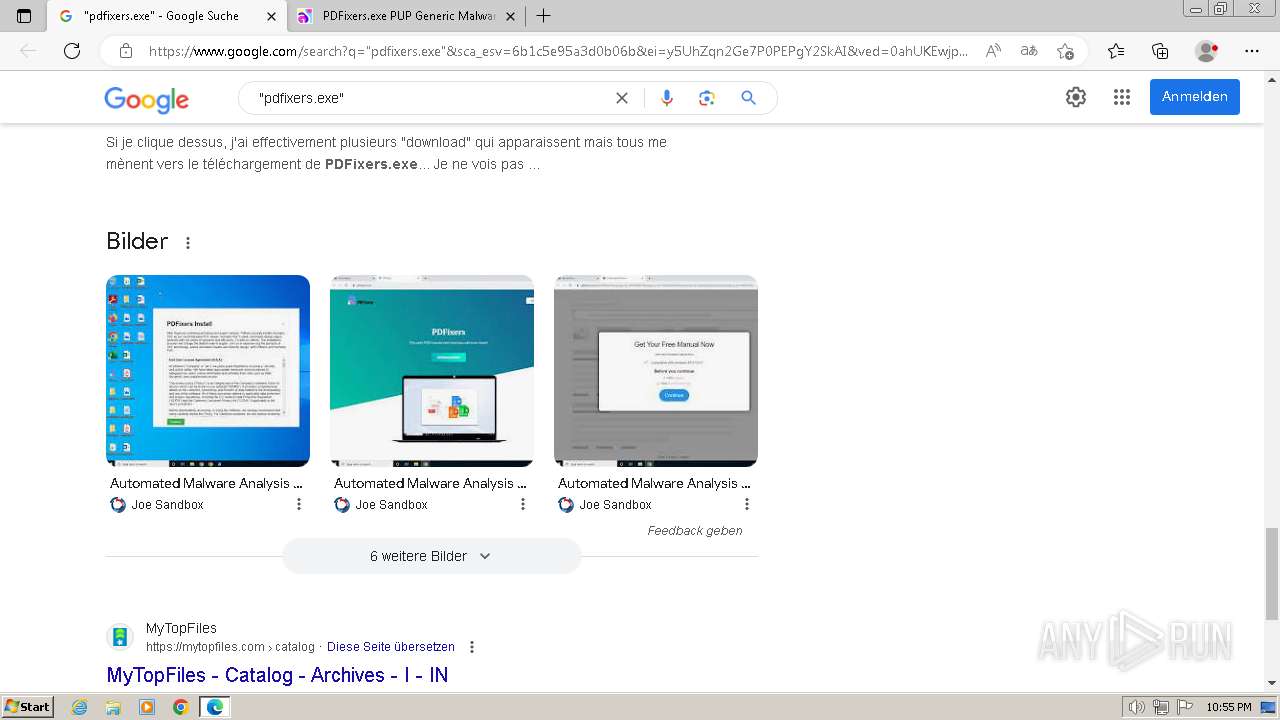Open media player from taskbar
The height and width of the screenshot is (720, 1280).
pyautogui.click(x=147, y=707)
